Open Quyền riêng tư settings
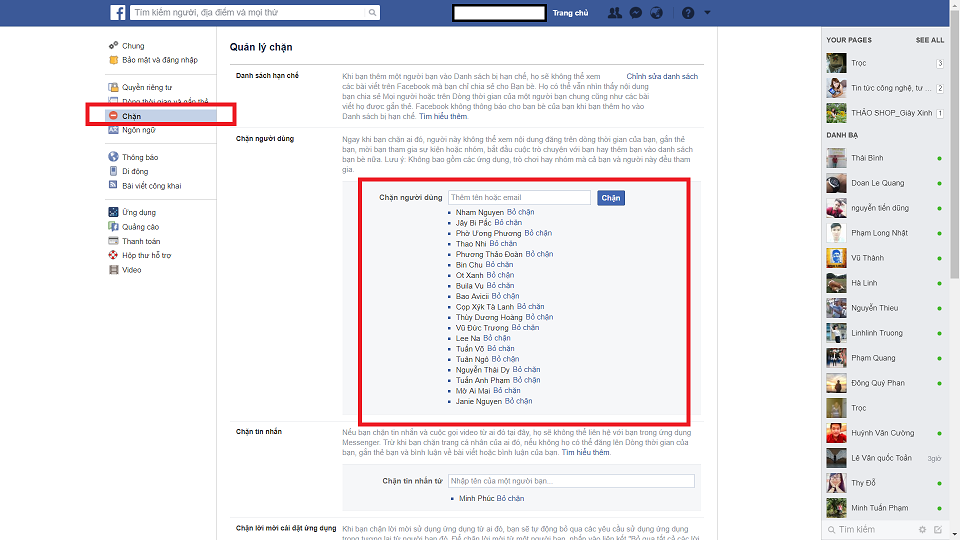The height and width of the screenshot is (540, 960). coord(147,88)
